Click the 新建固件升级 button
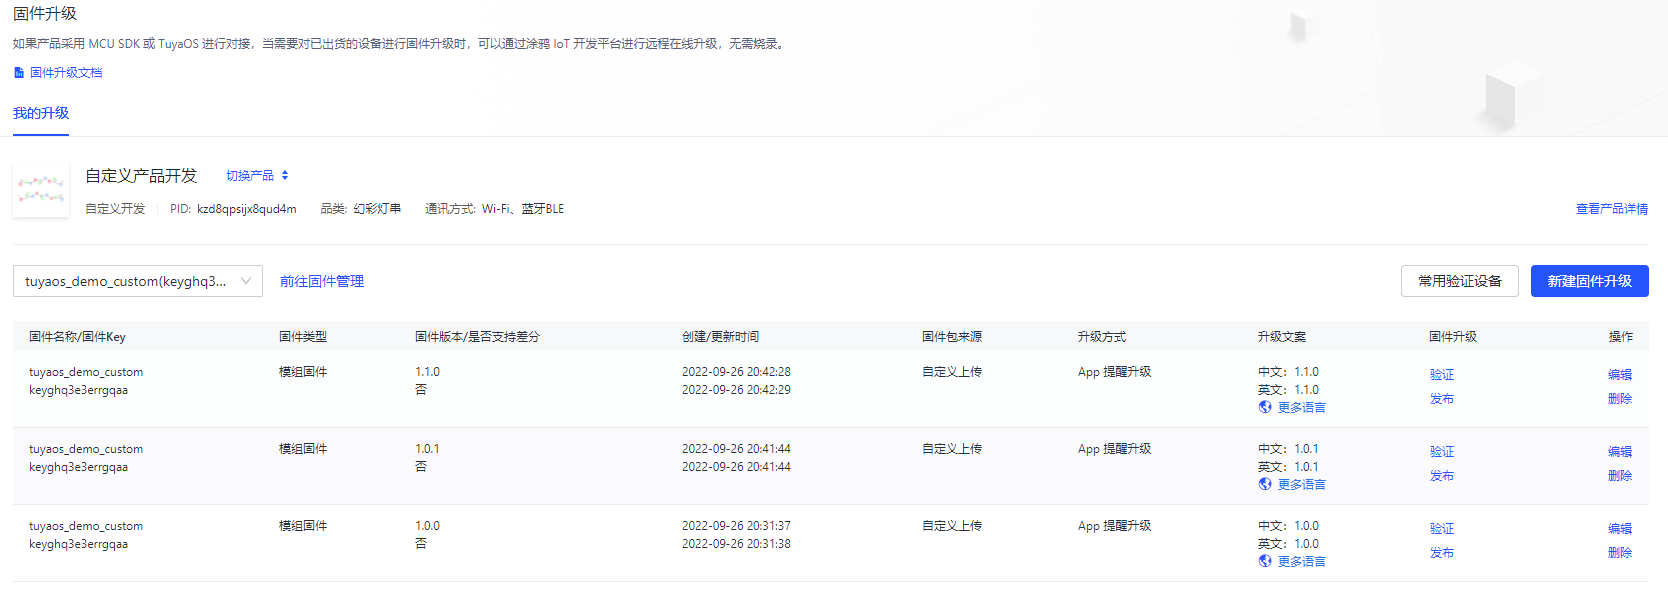 click(x=1590, y=281)
